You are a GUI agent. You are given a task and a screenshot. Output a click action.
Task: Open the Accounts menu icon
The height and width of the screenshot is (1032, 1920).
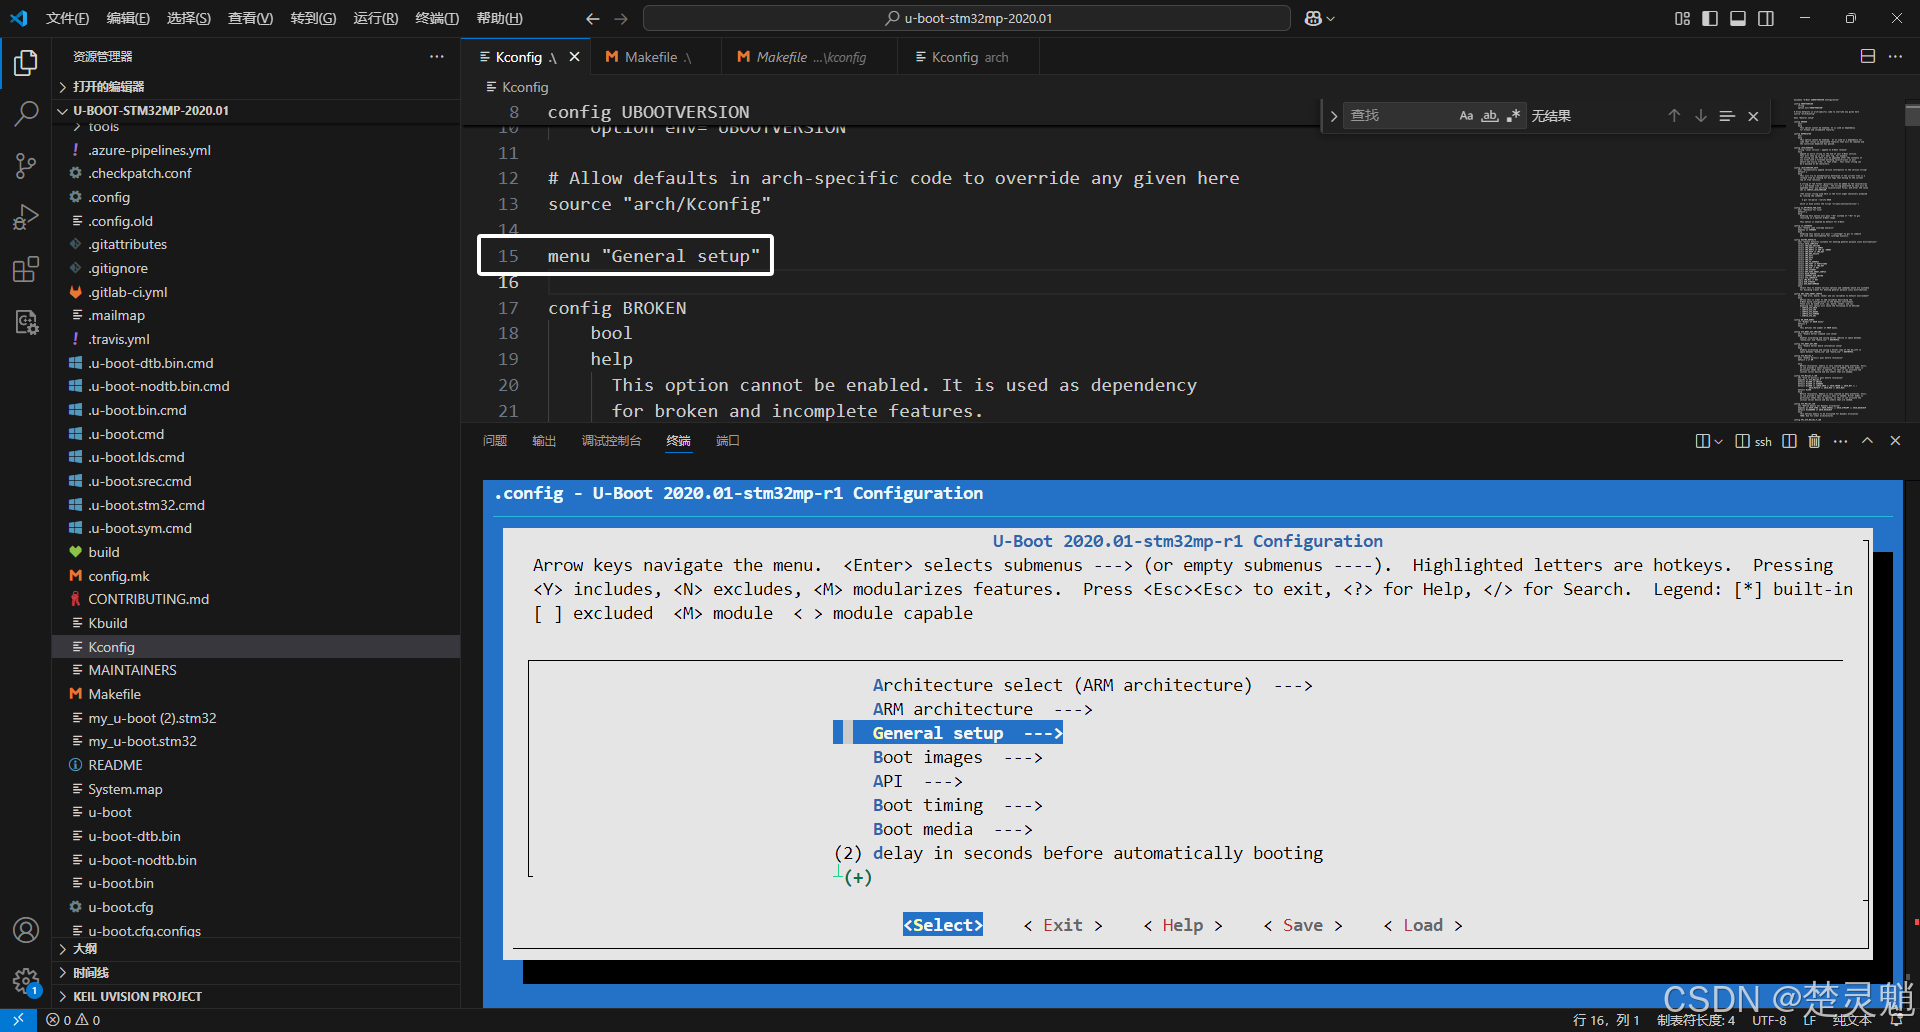click(26, 930)
